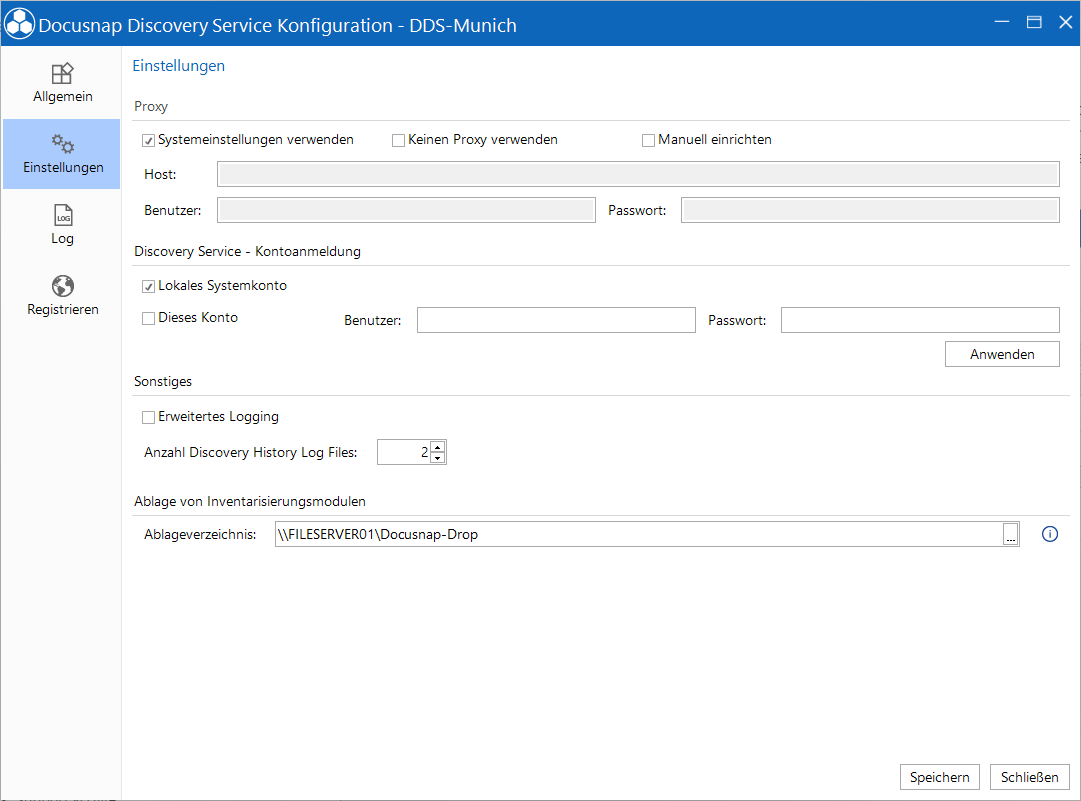Toggle Systemeinstellungen verwenden checkbox
1081x801 pixels.
(x=148, y=141)
